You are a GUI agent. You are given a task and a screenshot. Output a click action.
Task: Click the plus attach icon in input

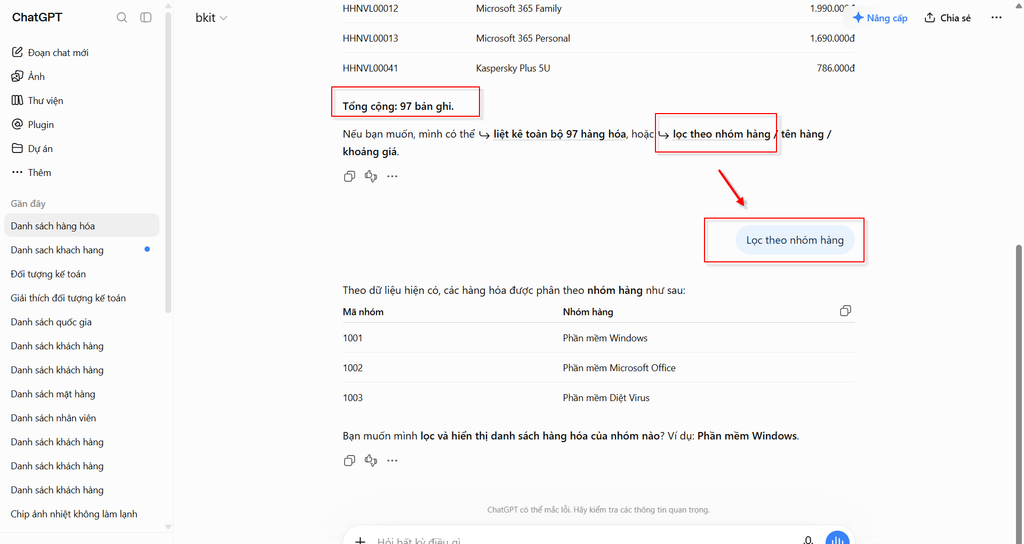[x=360, y=540]
